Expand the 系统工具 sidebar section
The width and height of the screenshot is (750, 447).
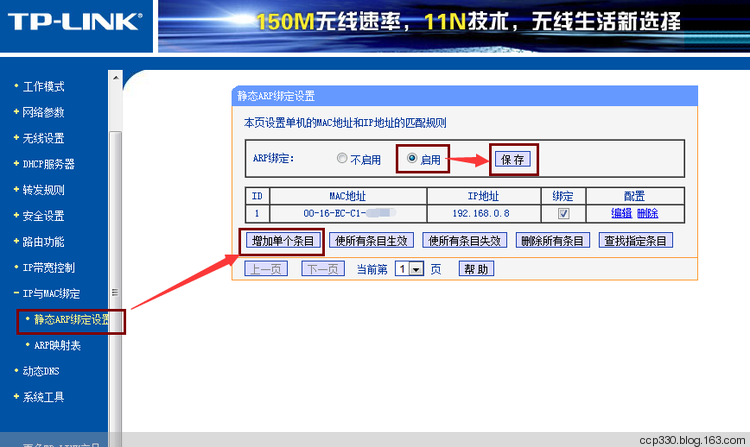coord(43,397)
